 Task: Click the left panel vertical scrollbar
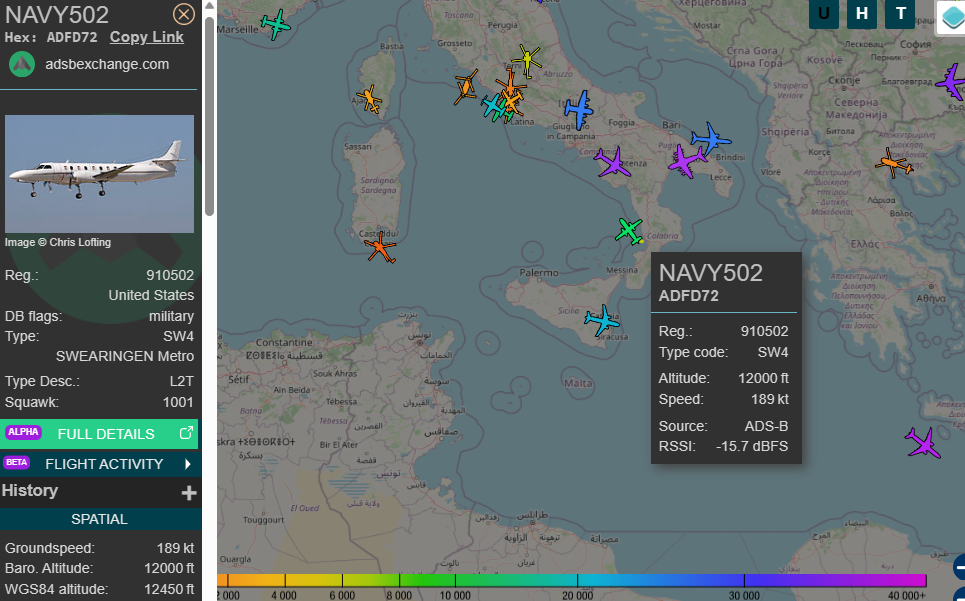click(209, 117)
